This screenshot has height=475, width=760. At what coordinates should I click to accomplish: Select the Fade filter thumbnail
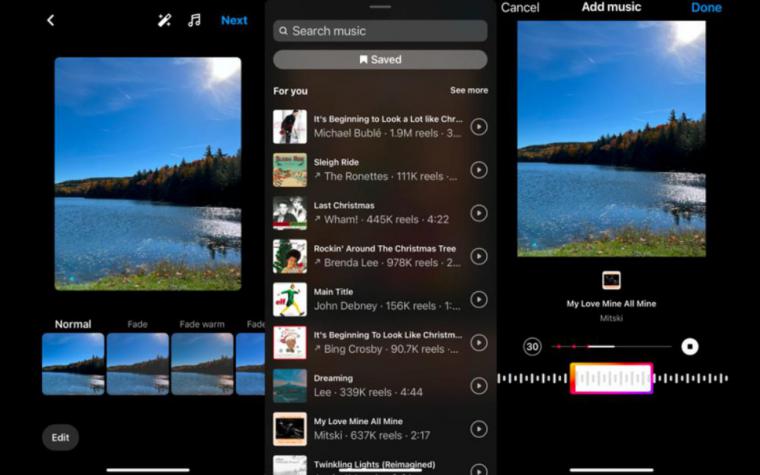click(138, 364)
